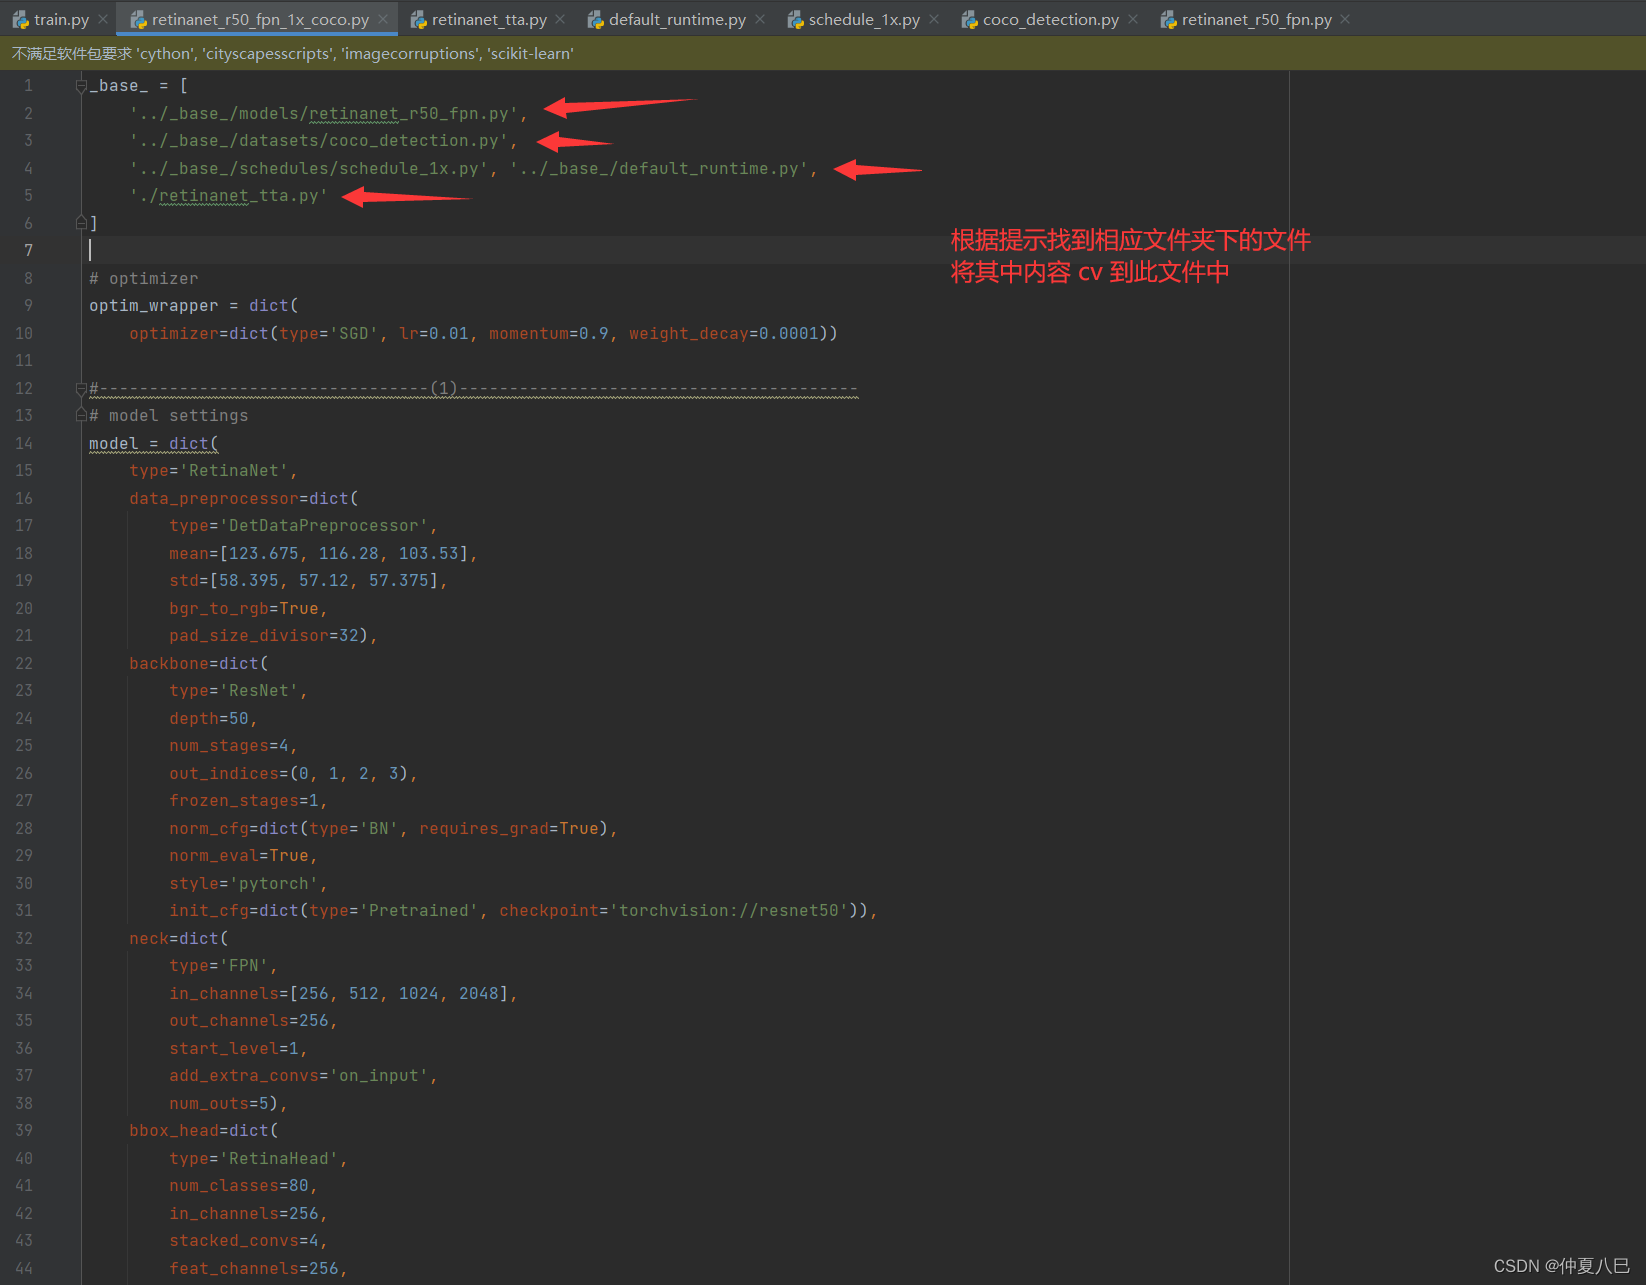The width and height of the screenshot is (1646, 1285).
Task: Collapse the model settings code fold
Action: 79,414
